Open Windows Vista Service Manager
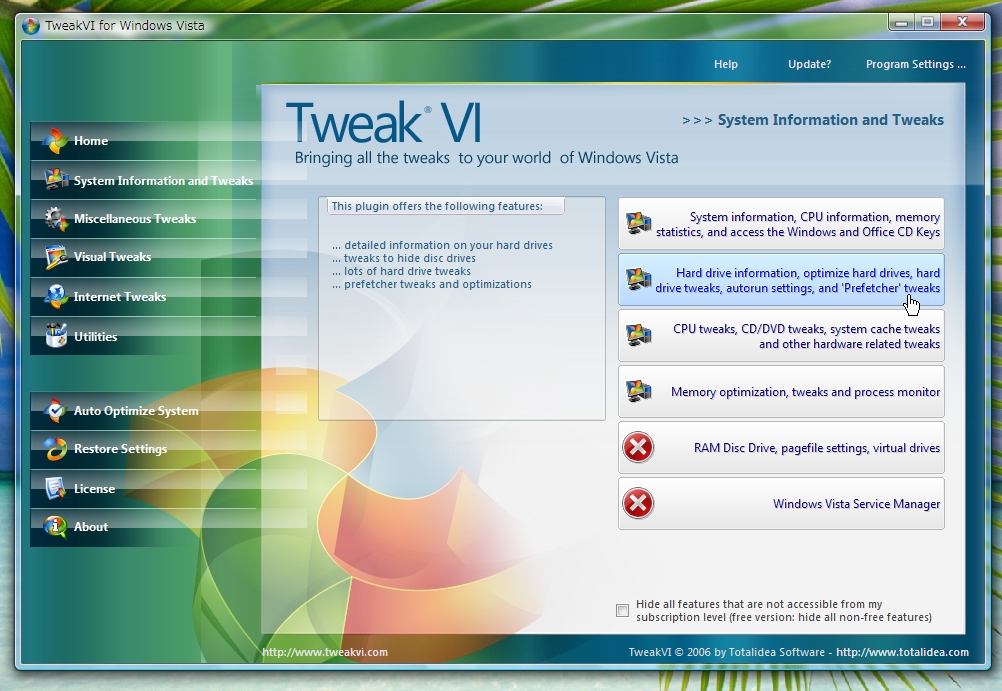 tap(781, 503)
